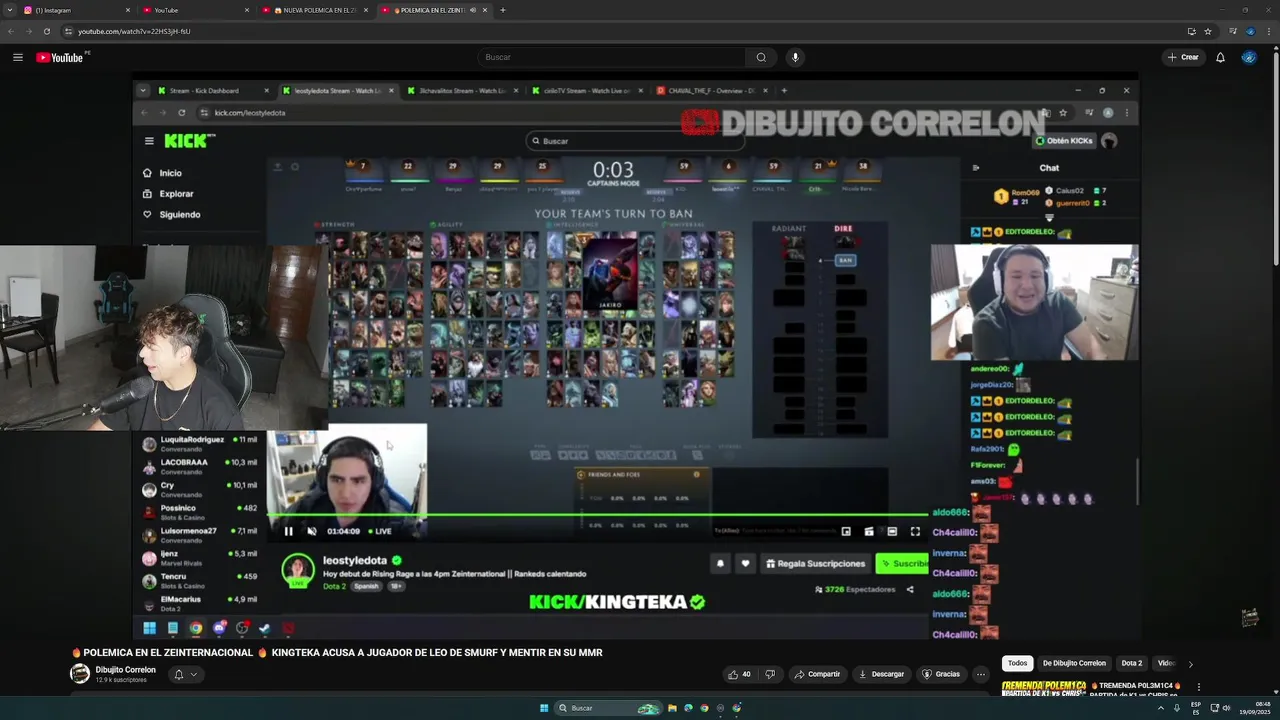Start voice search with the microphone icon
Screen dimensions: 1280x720
tap(795, 57)
